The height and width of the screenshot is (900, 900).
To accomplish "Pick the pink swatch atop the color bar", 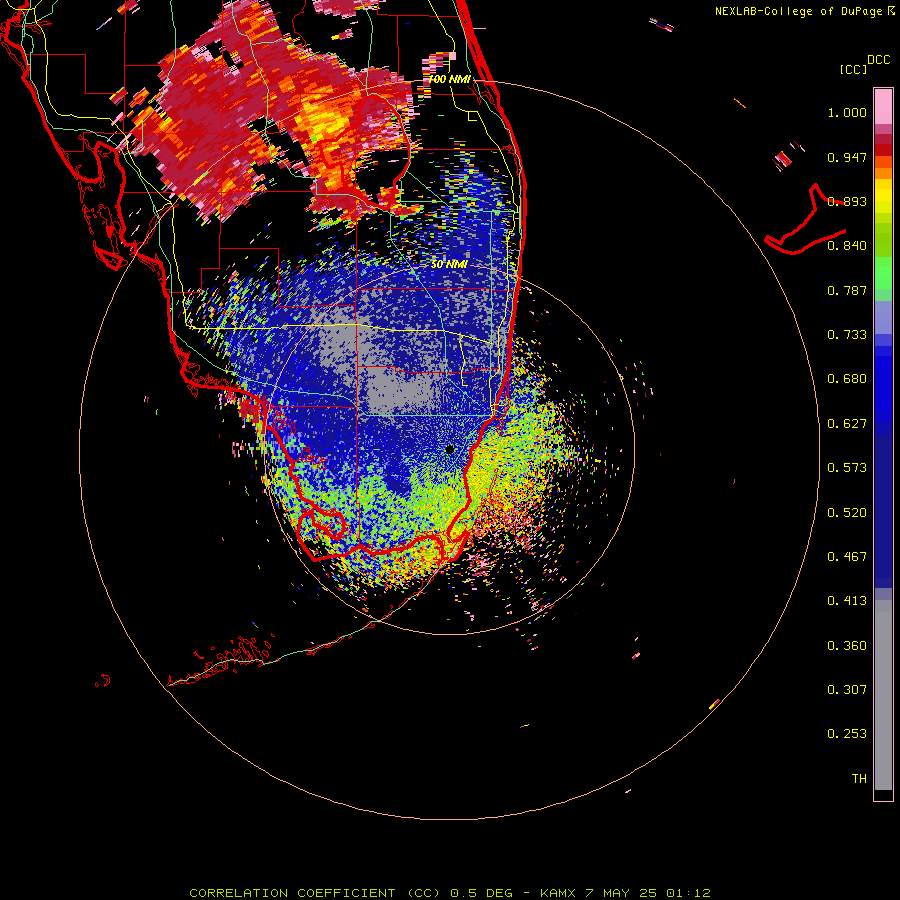I will 883,106.
